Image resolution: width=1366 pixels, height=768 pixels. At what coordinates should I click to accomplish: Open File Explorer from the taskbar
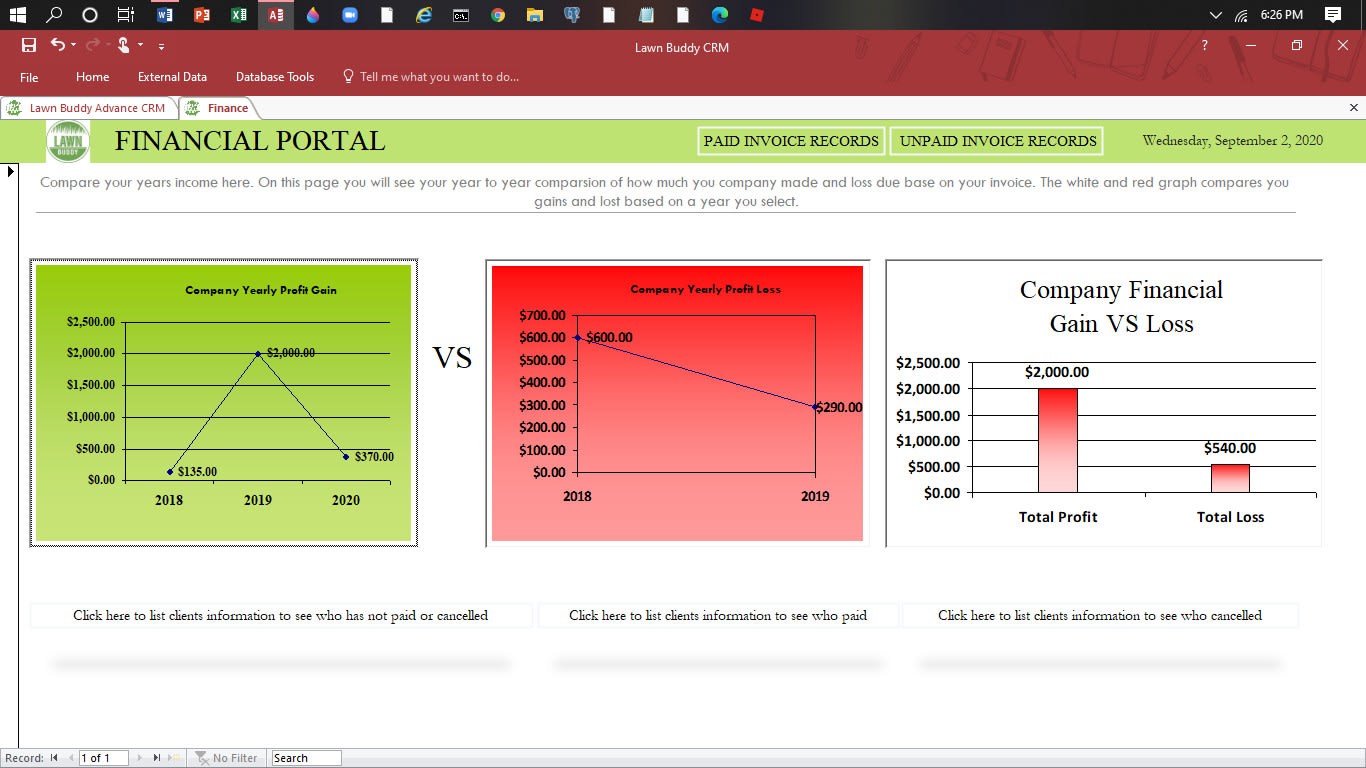click(535, 15)
